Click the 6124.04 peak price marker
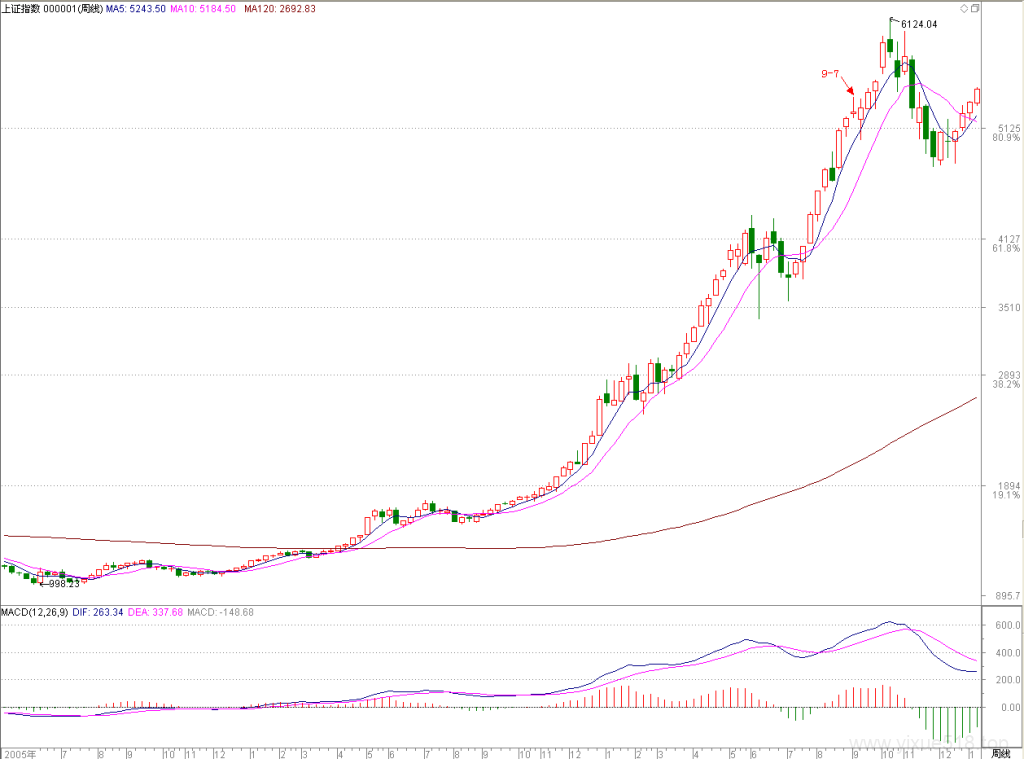This screenshot has height=759, width=1024. [x=915, y=24]
